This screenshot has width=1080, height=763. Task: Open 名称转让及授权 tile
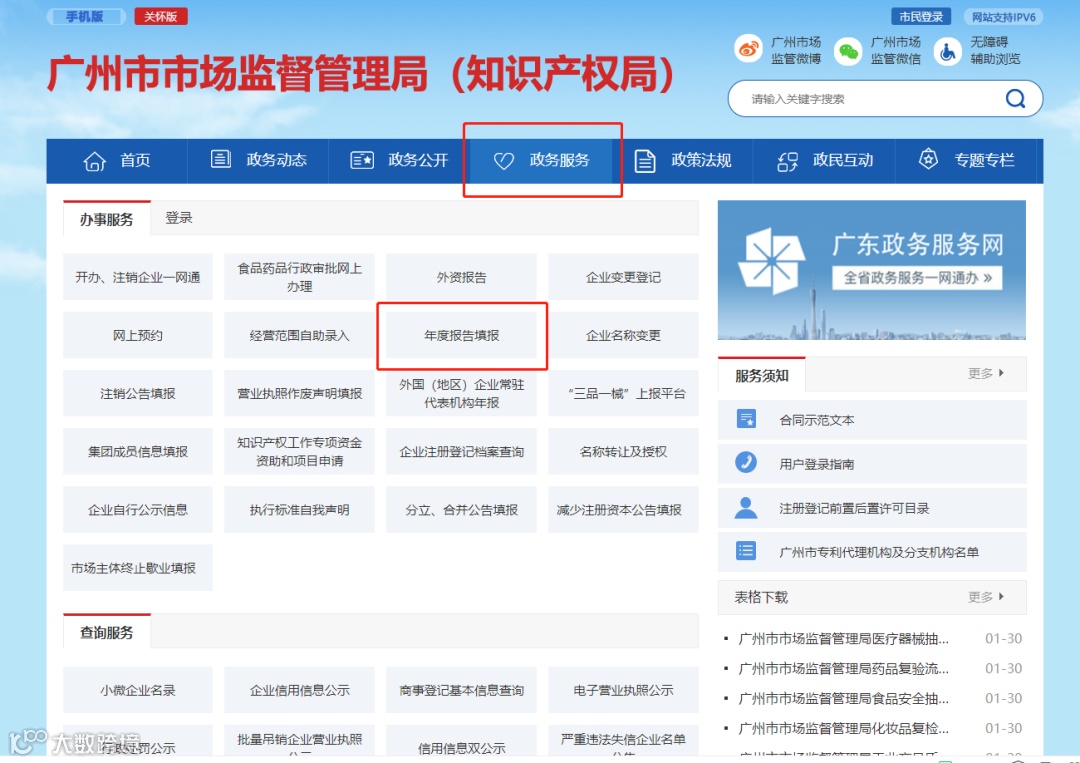pyautogui.click(x=623, y=452)
